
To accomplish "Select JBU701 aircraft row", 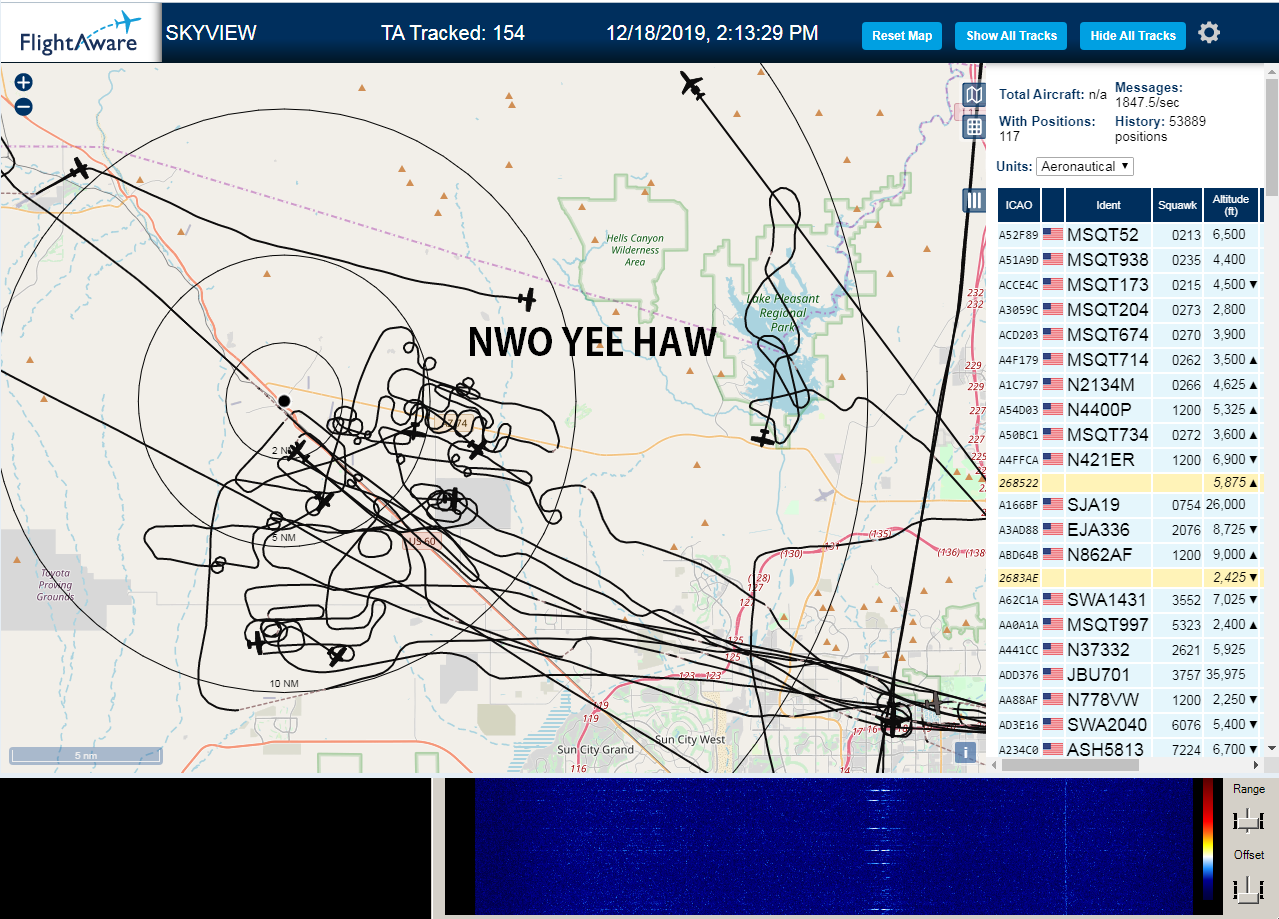I will tap(1130, 674).
